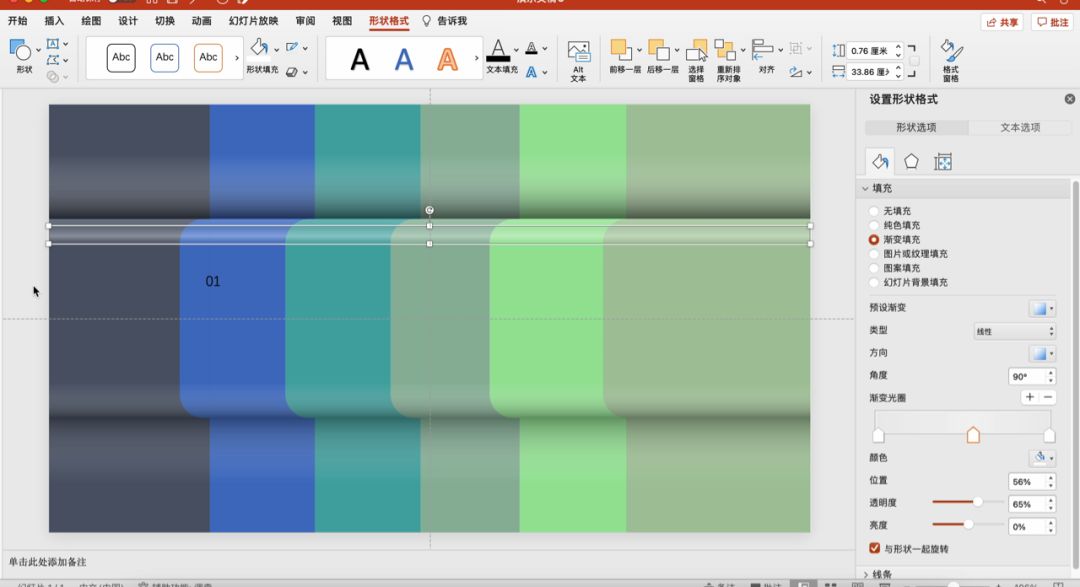This screenshot has height=587, width=1080.
Task: Click the text effects blue A icon
Action: click(x=531, y=72)
